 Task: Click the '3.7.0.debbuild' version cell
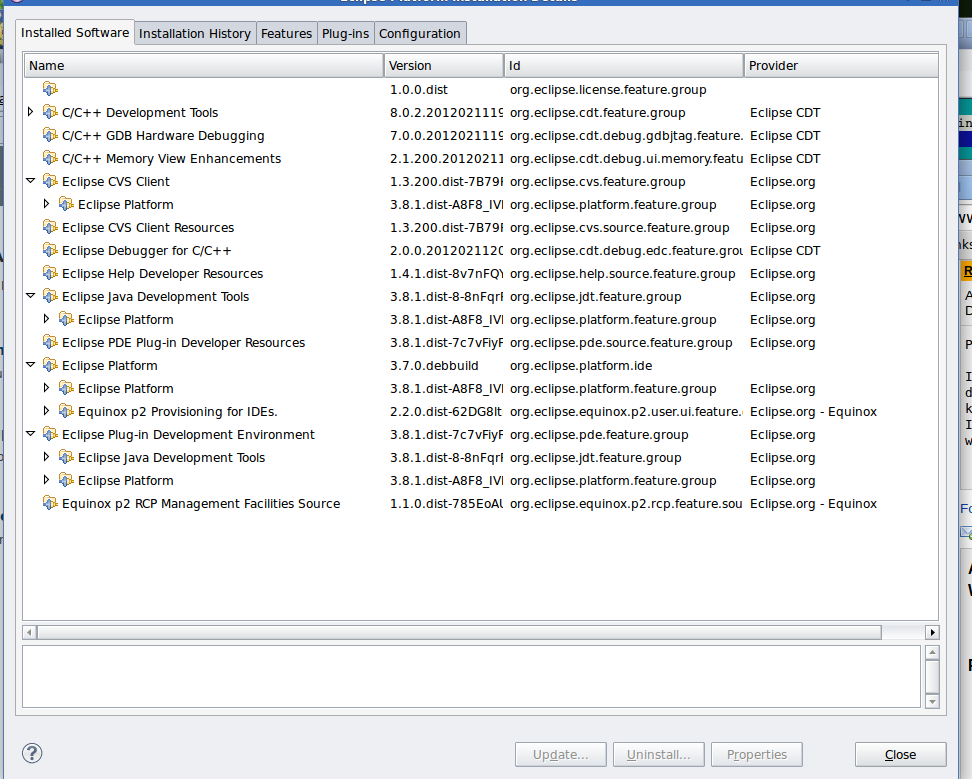(x=434, y=366)
